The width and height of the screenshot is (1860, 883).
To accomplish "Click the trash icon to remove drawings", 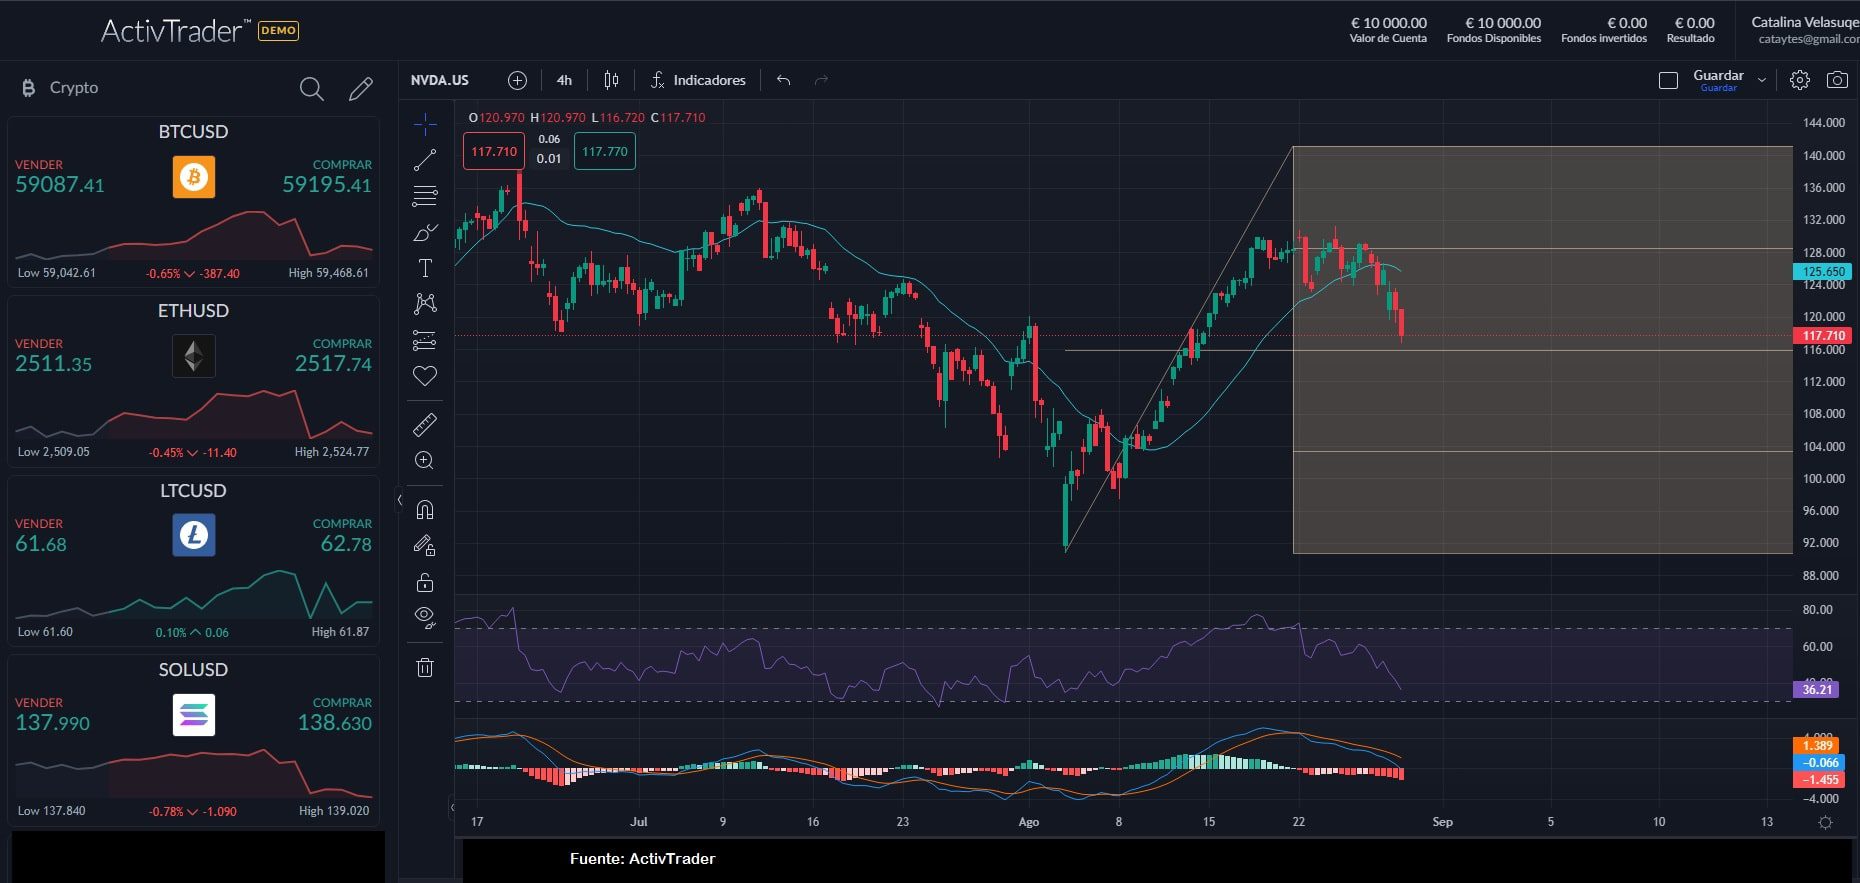I will (x=425, y=668).
